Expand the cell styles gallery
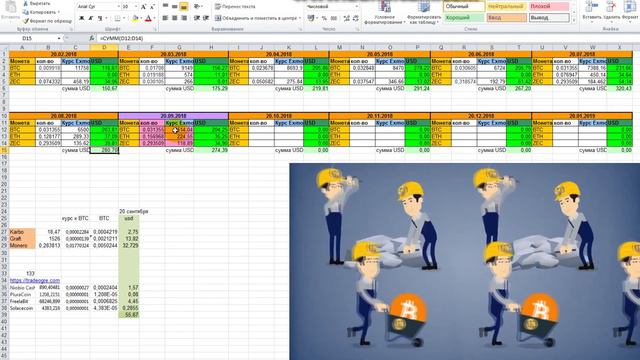The width and height of the screenshot is (640, 360). [573, 20]
